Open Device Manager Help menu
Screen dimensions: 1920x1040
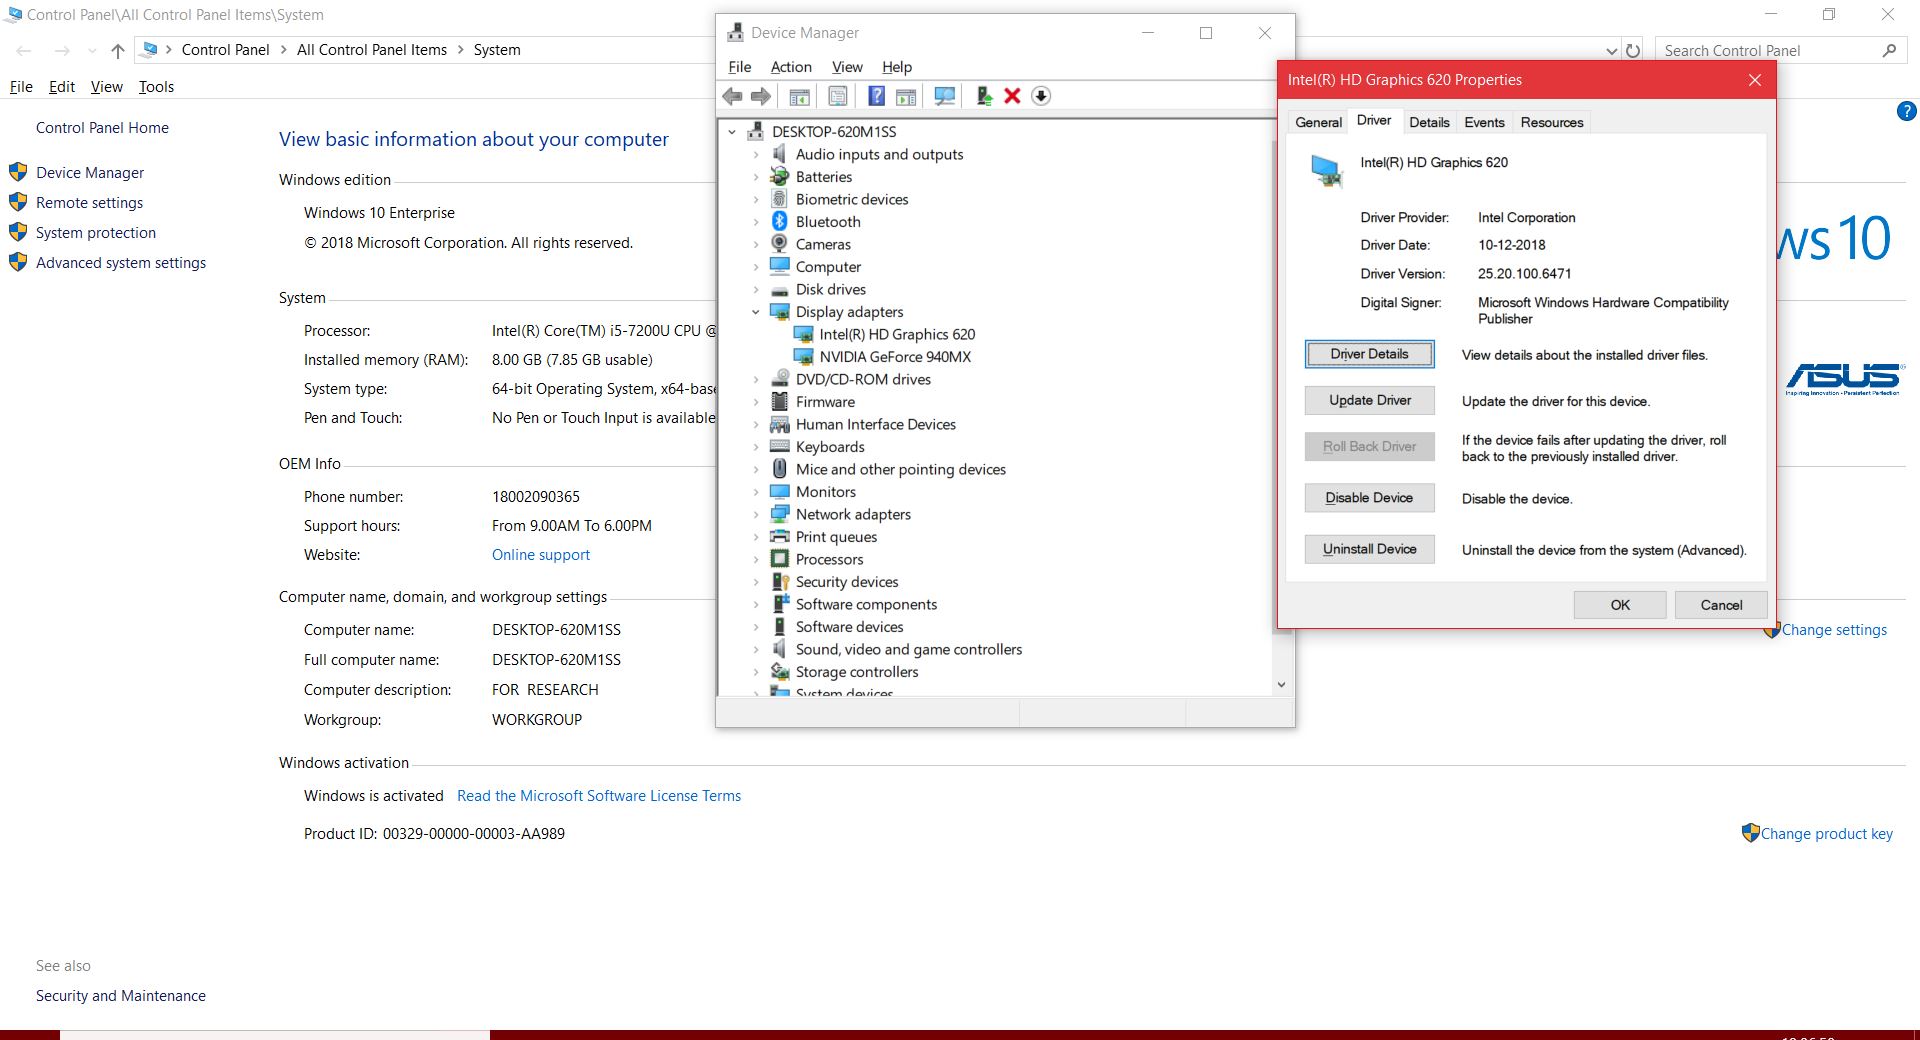coord(897,67)
